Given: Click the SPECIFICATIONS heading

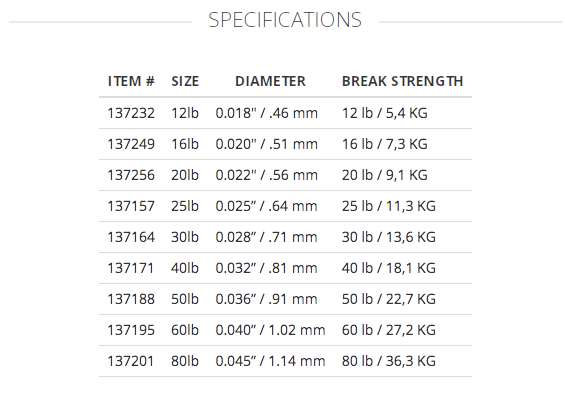Looking at the screenshot, I should pos(285,20).
